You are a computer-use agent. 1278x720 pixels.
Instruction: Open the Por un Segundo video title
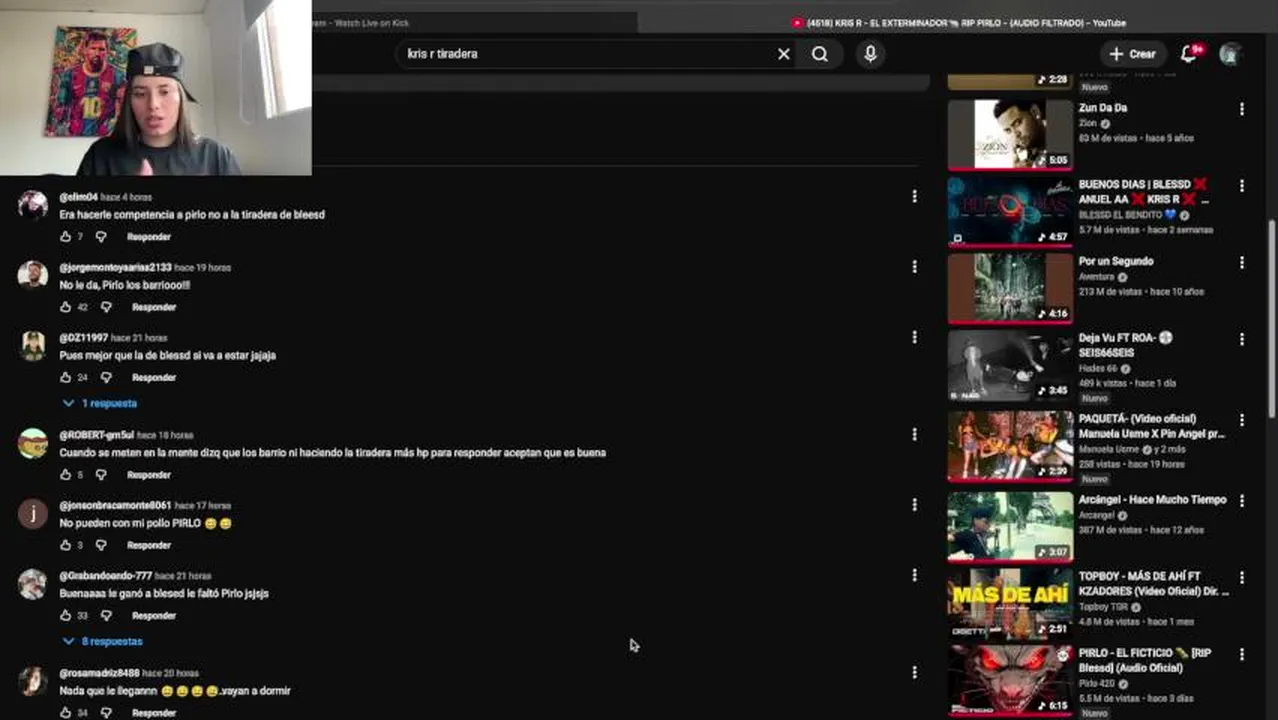[1116, 261]
